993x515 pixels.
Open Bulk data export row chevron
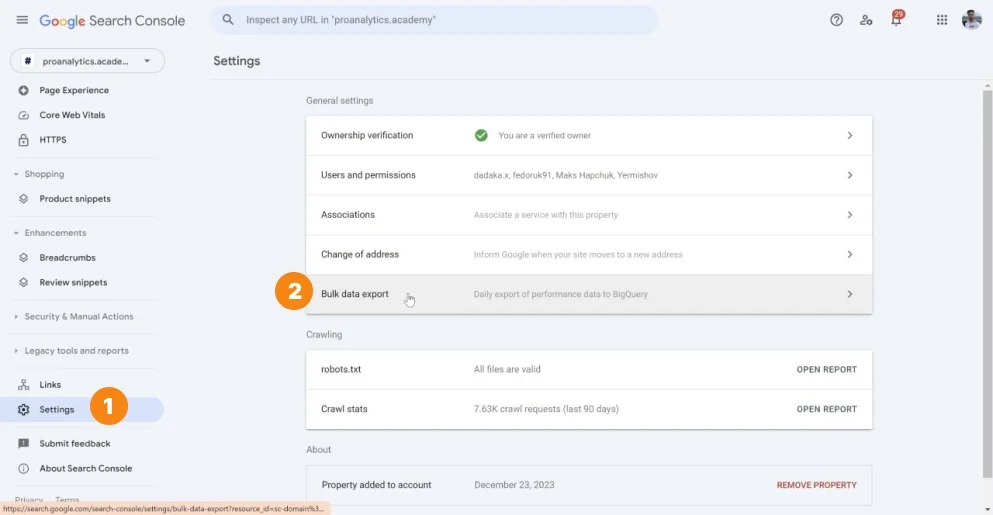(850, 294)
